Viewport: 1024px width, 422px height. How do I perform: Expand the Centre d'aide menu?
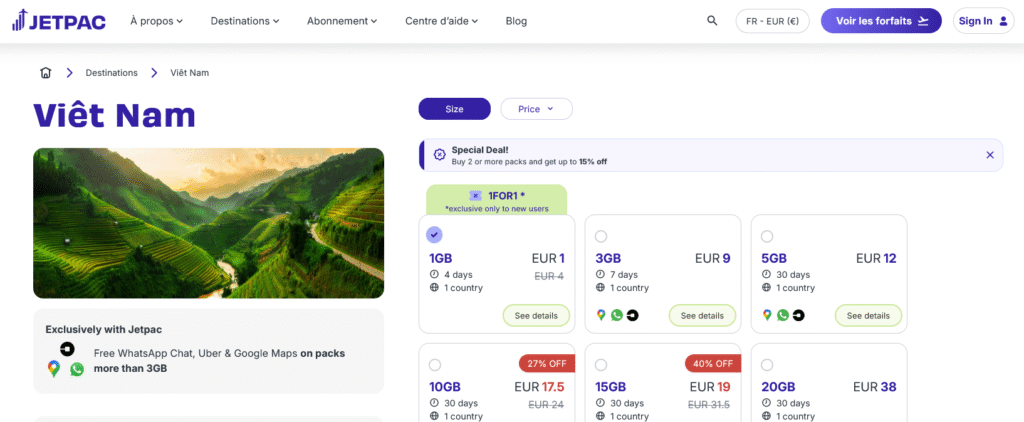(x=441, y=21)
